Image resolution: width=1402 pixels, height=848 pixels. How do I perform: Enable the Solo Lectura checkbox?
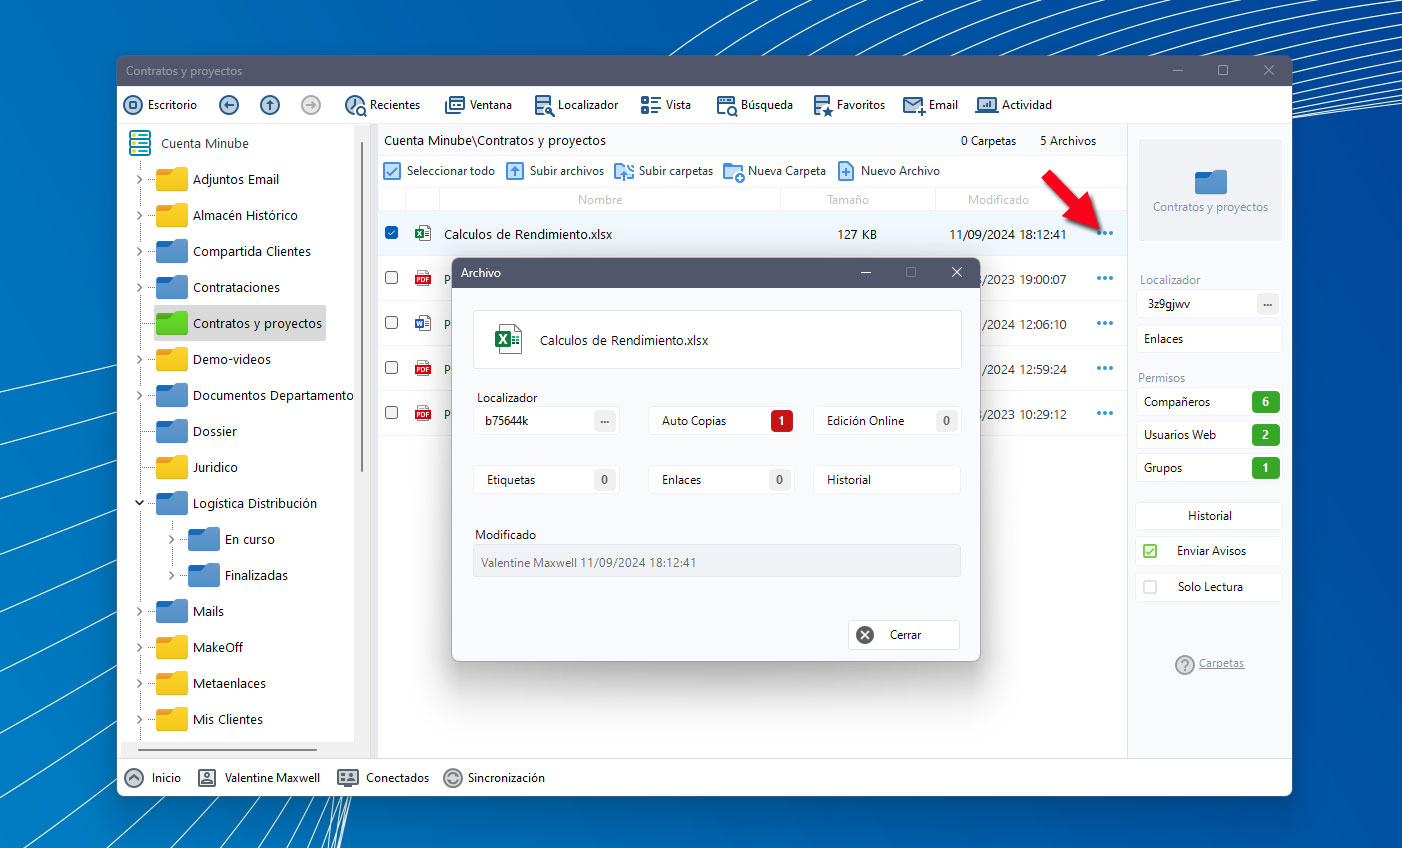point(1150,587)
